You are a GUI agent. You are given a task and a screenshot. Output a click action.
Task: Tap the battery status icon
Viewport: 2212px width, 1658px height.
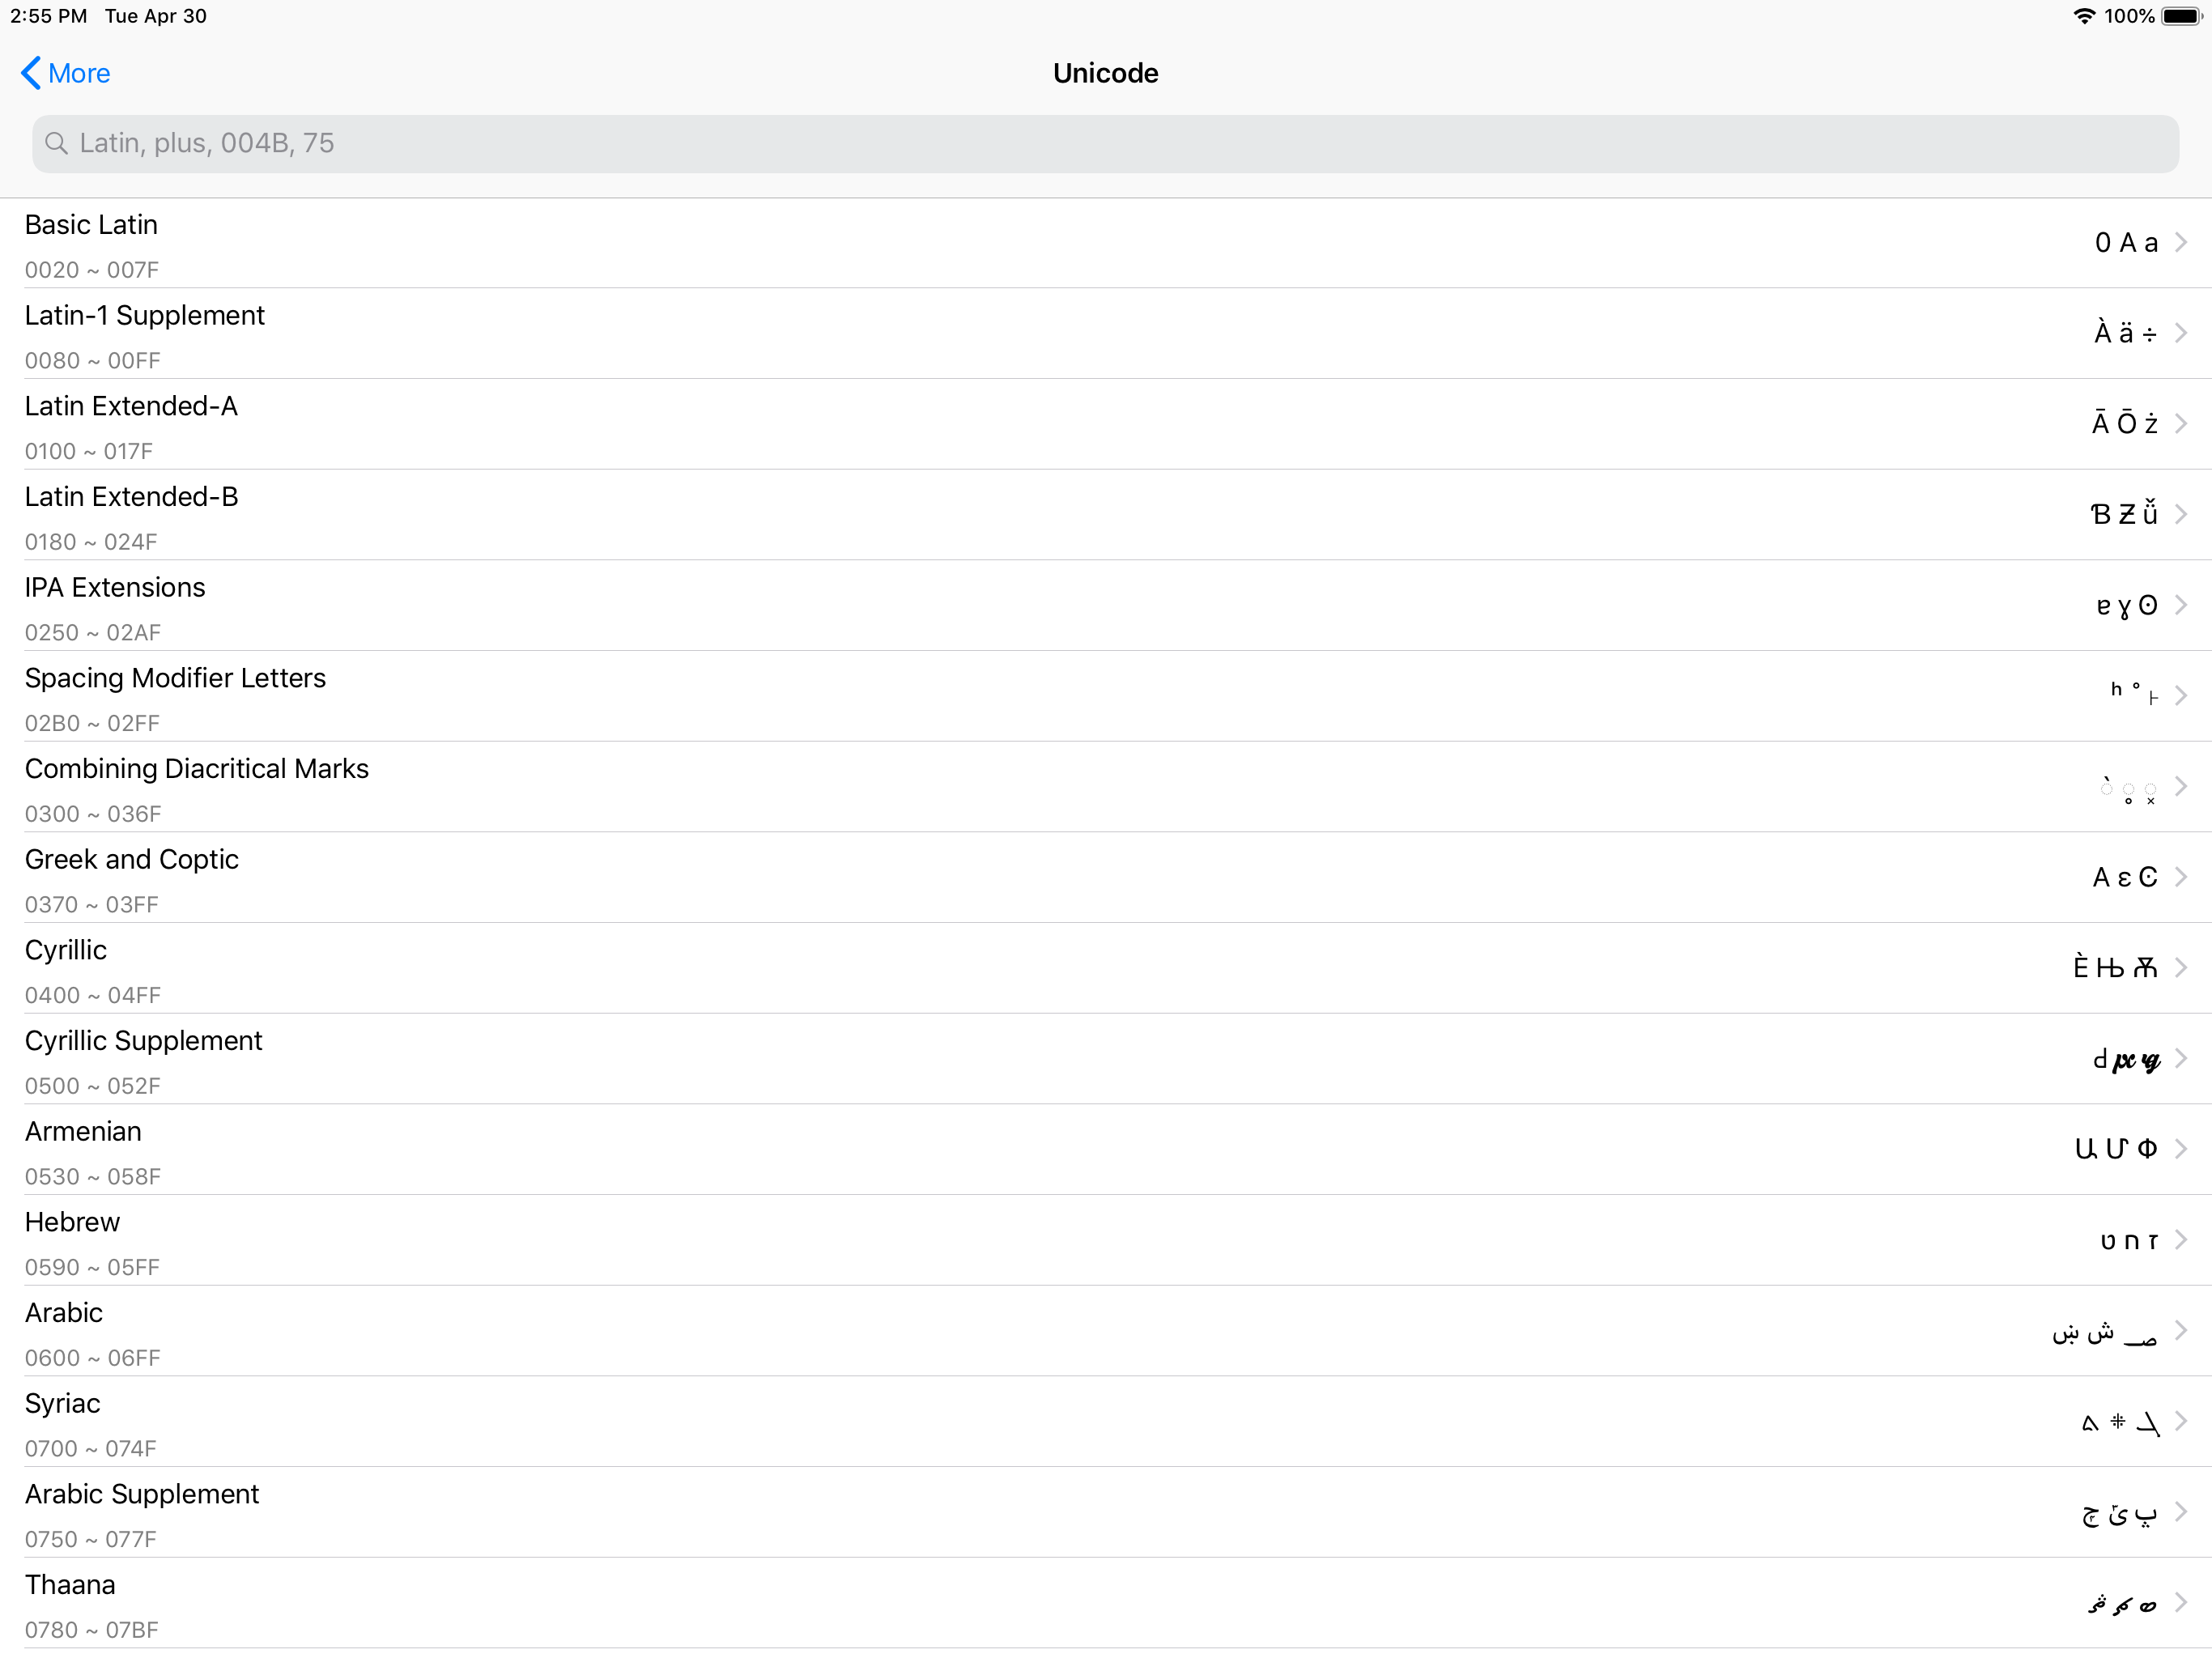2181,16
